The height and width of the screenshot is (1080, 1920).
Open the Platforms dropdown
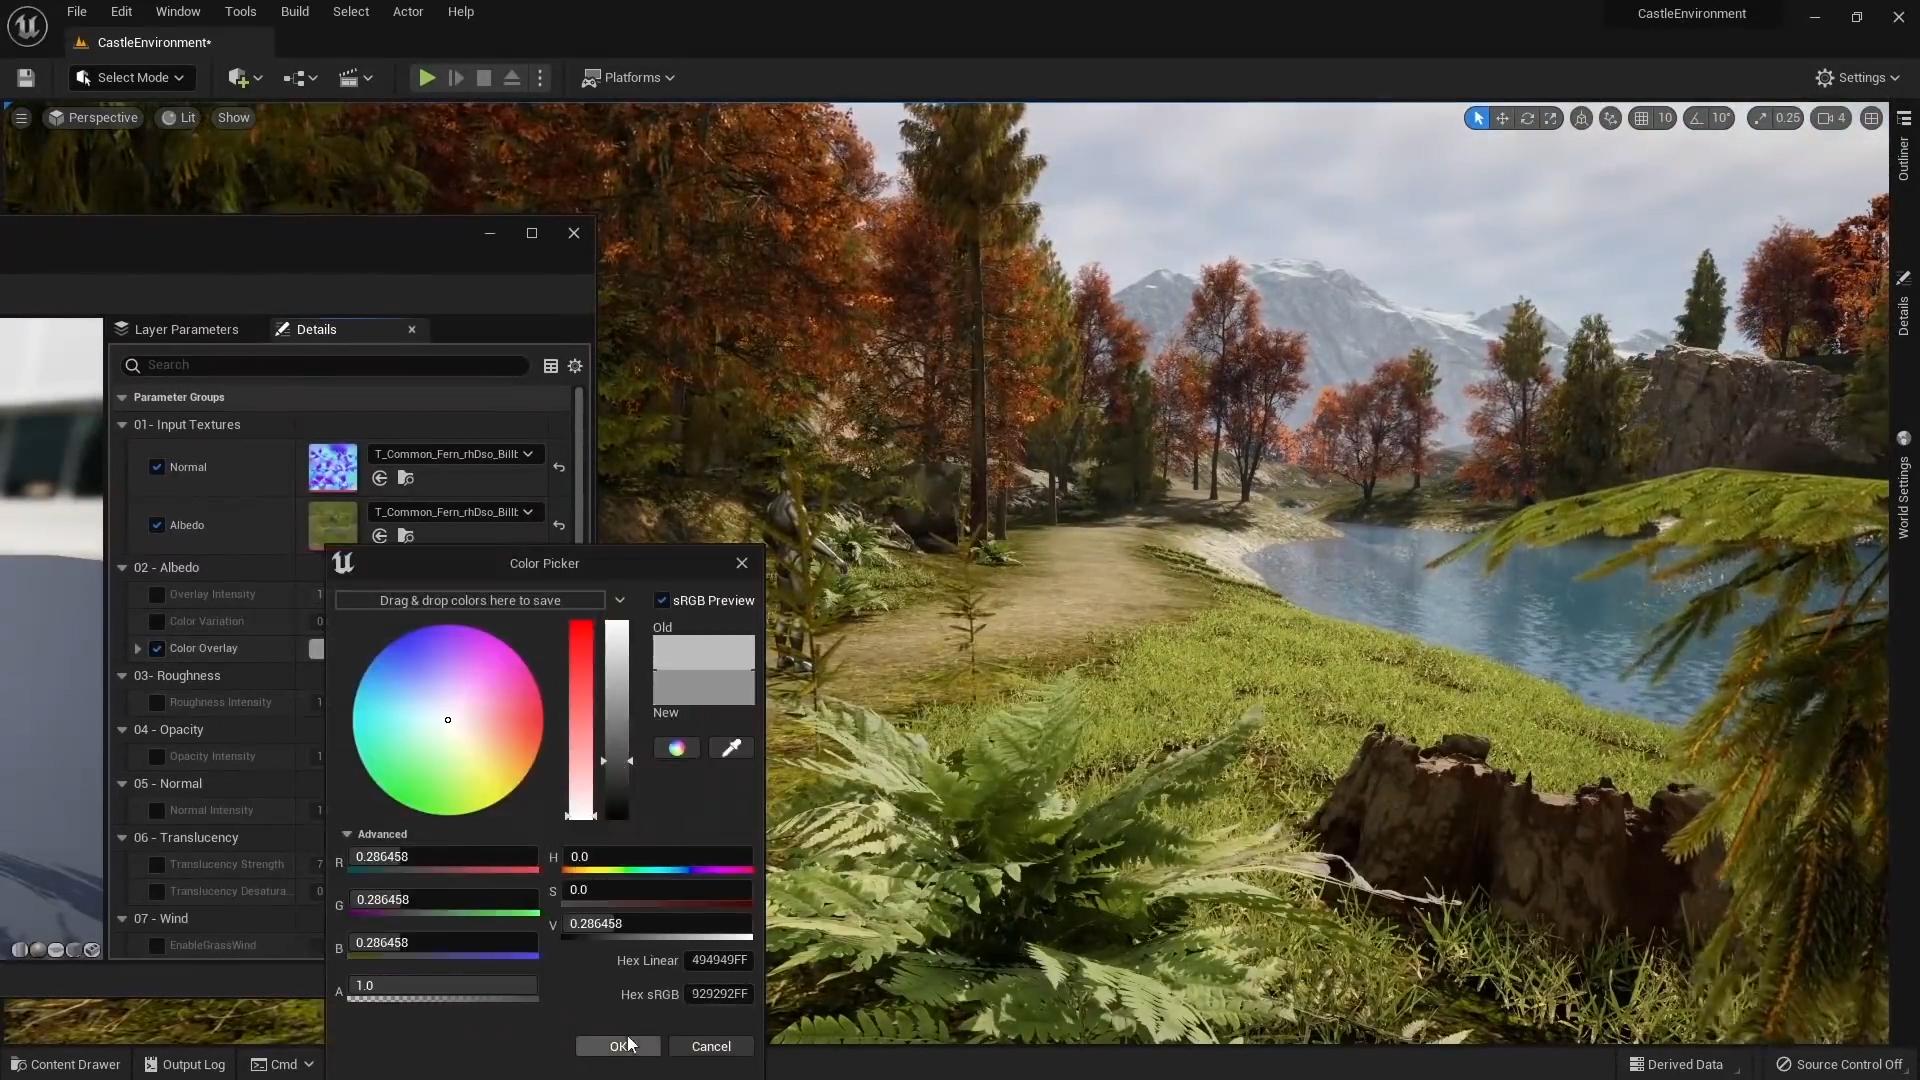[x=629, y=78]
